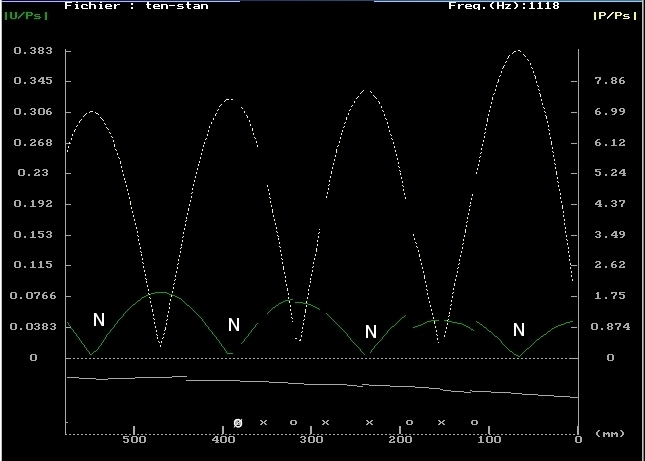Select the 0.306 left axis label
This screenshot has width=645, height=461.
33,112
